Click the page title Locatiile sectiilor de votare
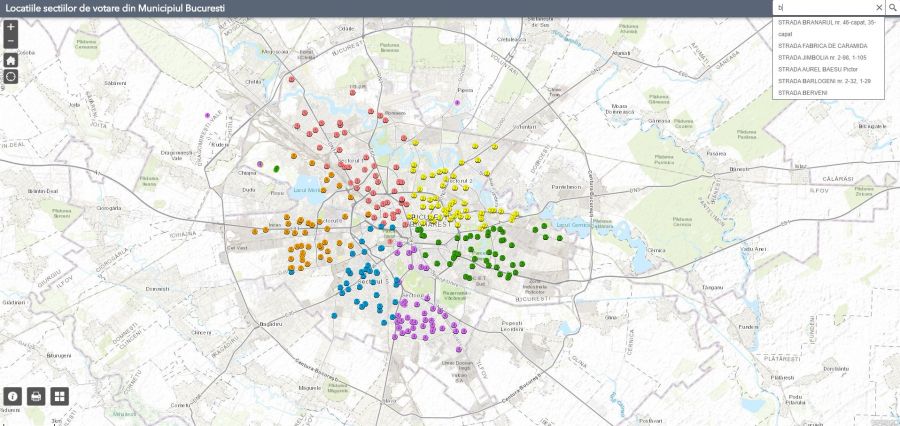Image resolution: width=900 pixels, height=426 pixels. coord(115,8)
